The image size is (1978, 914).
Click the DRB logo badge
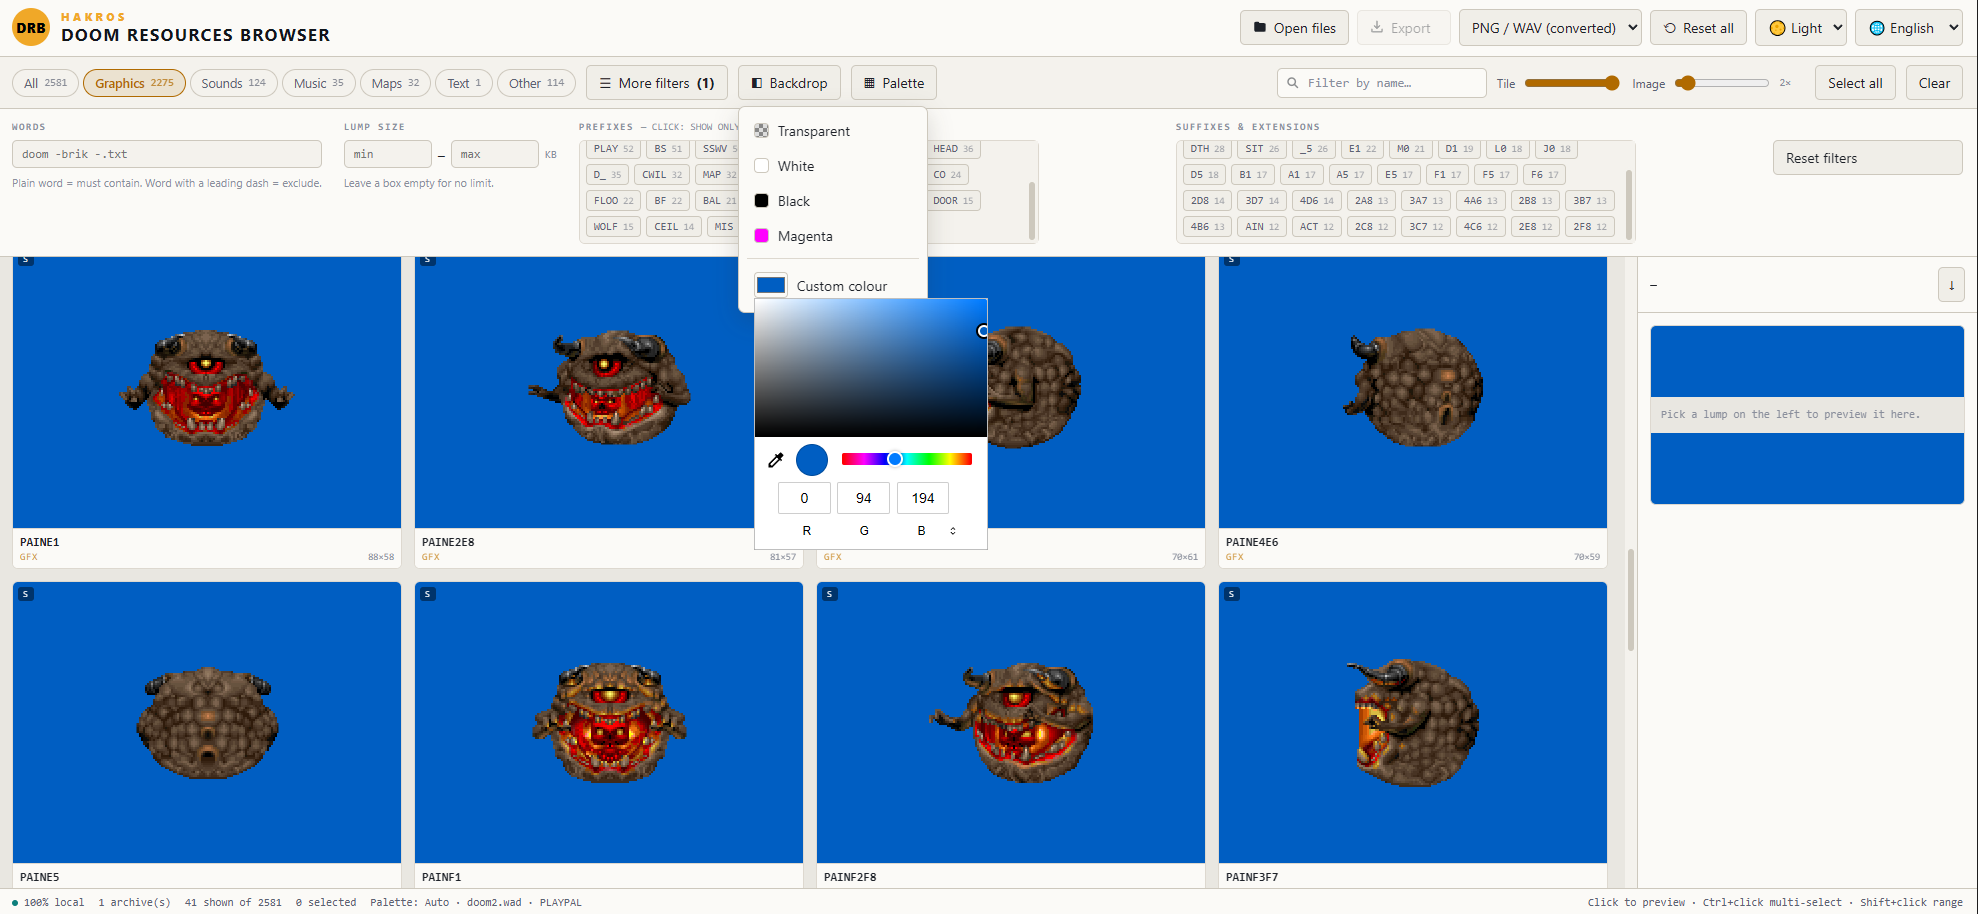pos(31,28)
